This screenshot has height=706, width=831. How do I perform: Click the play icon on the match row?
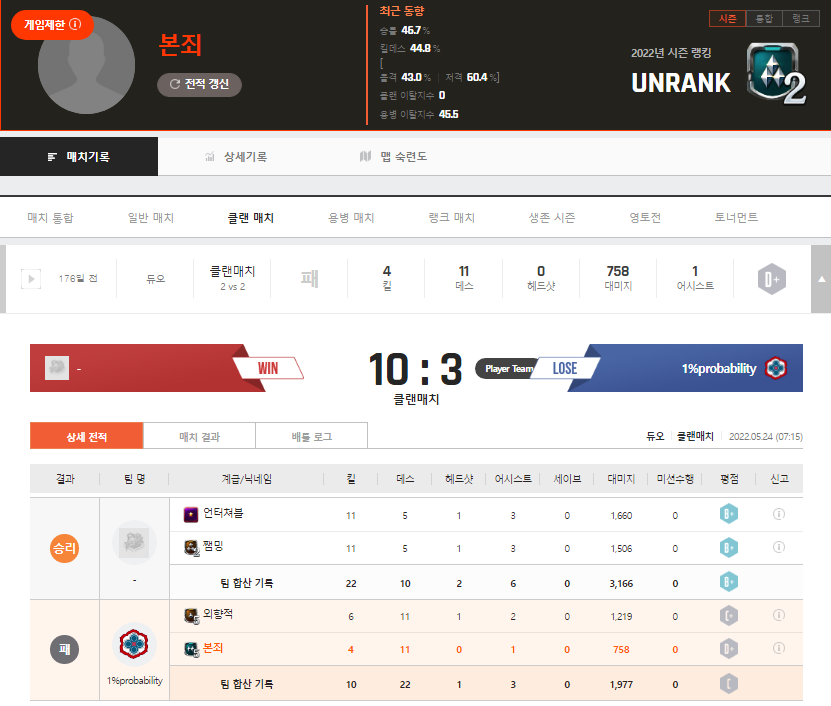(x=31, y=279)
